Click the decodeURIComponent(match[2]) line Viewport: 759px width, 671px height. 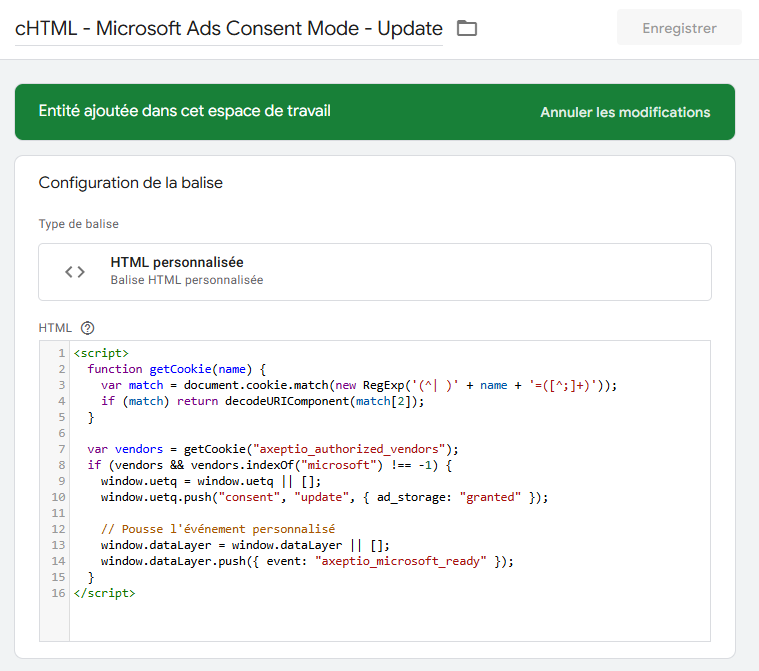point(262,401)
